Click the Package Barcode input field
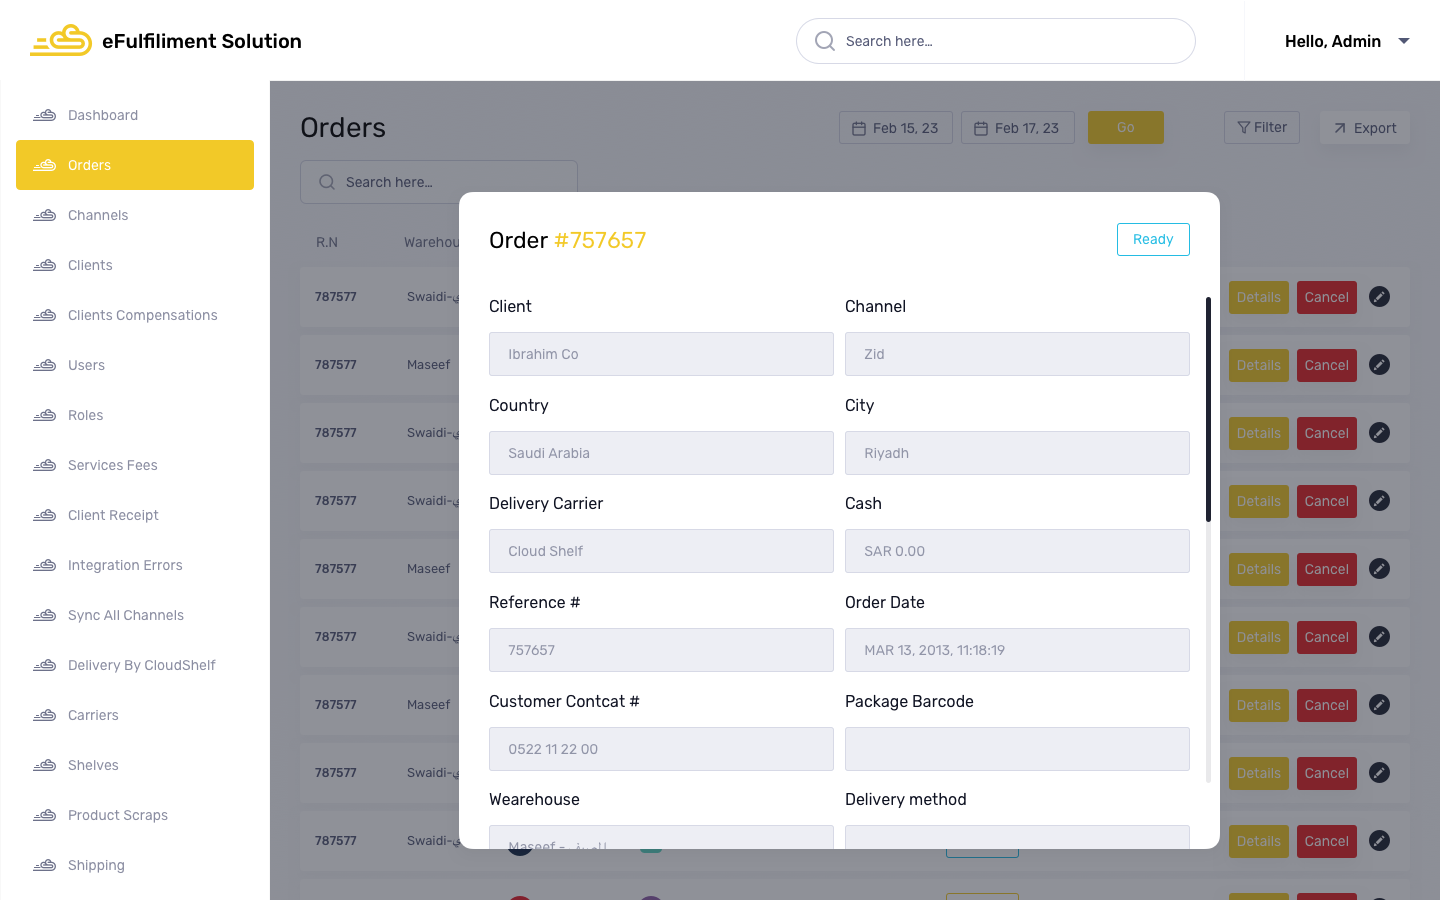Viewport: 1440px width, 900px height. [1017, 749]
